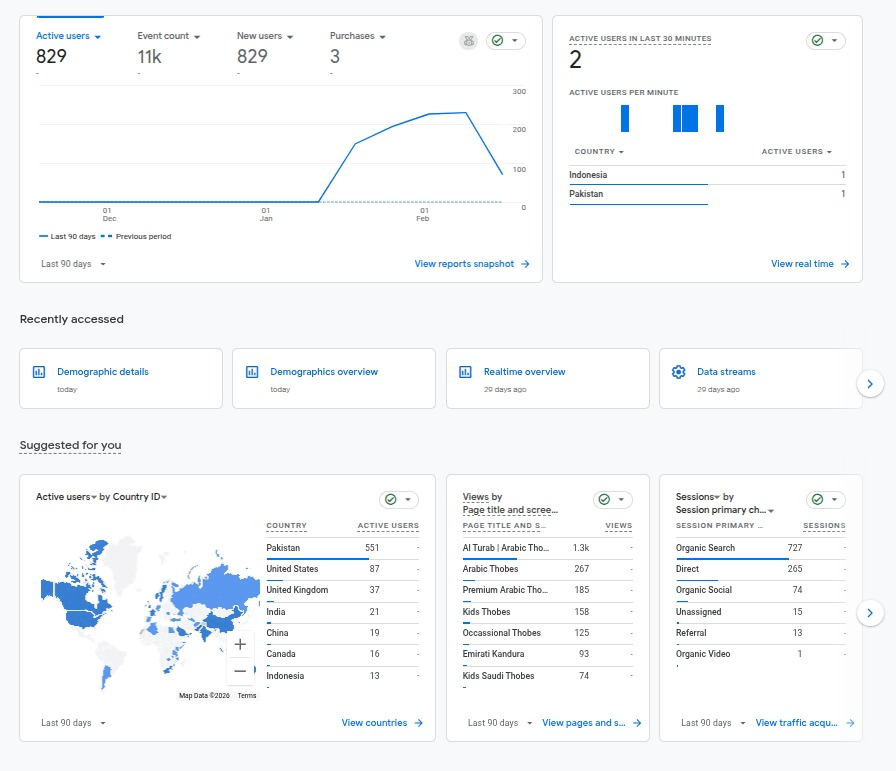Open checkmark status on Country ID card

click(x=398, y=500)
